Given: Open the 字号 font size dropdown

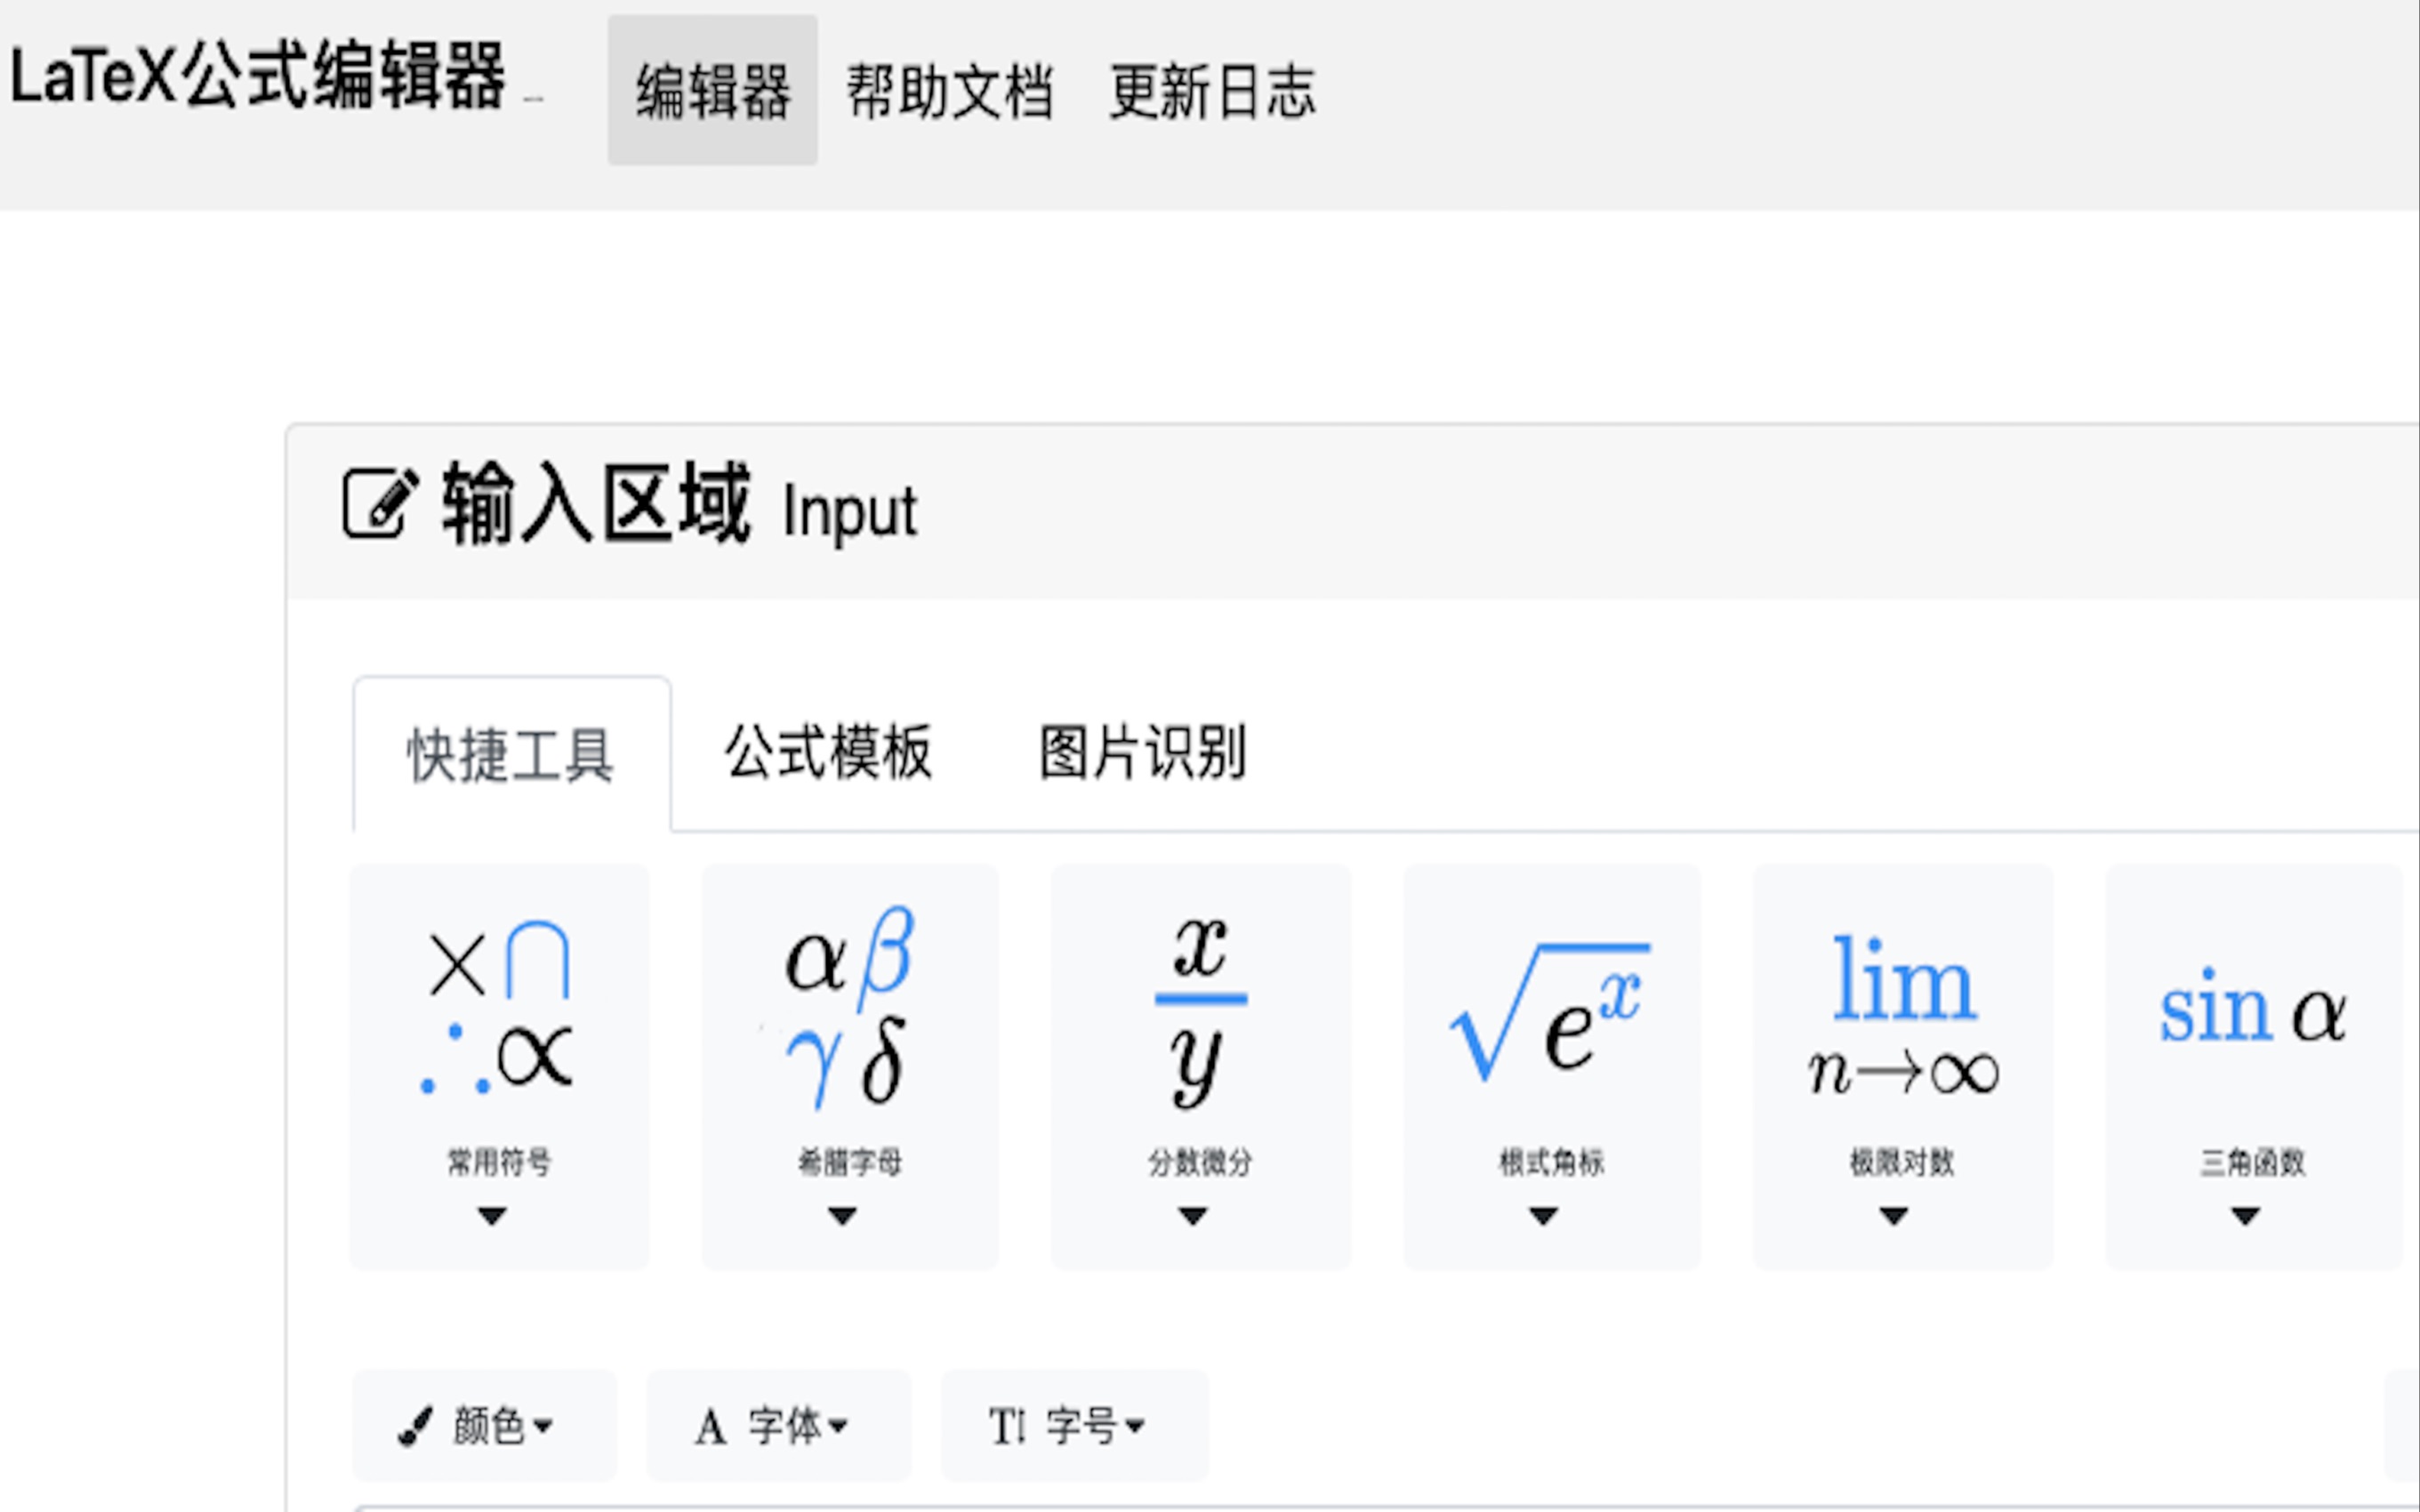Looking at the screenshot, I should [1075, 1426].
